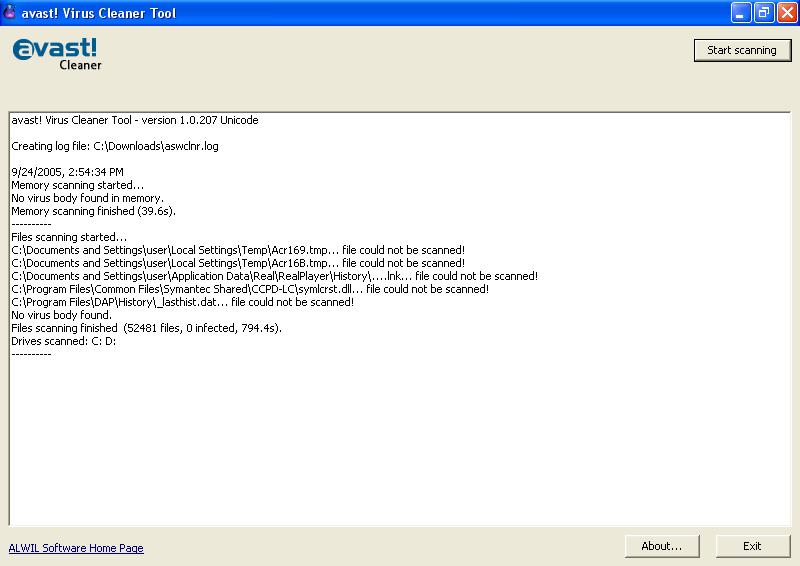Click the Acr169.tmp unscanned file entry
The width and height of the screenshot is (800, 566).
tap(237, 250)
